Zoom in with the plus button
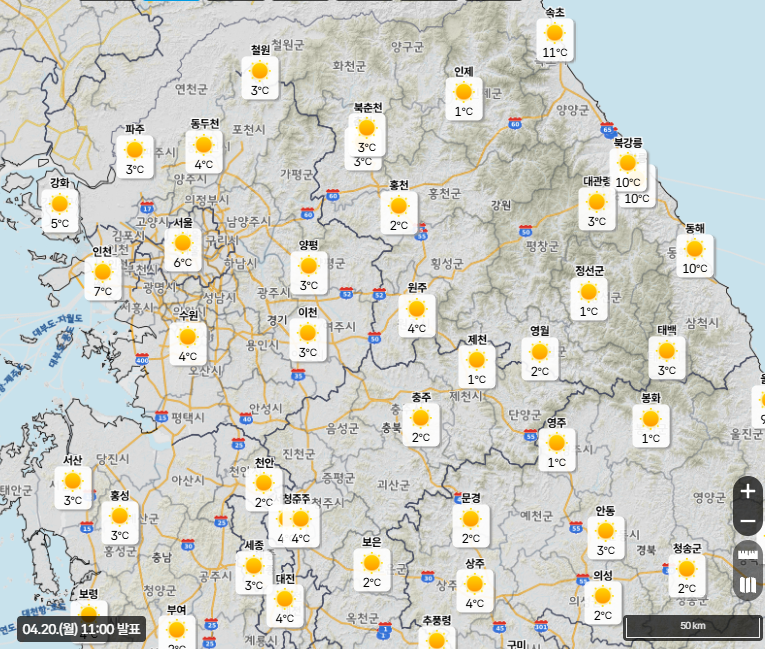The image size is (765, 649). [x=747, y=491]
